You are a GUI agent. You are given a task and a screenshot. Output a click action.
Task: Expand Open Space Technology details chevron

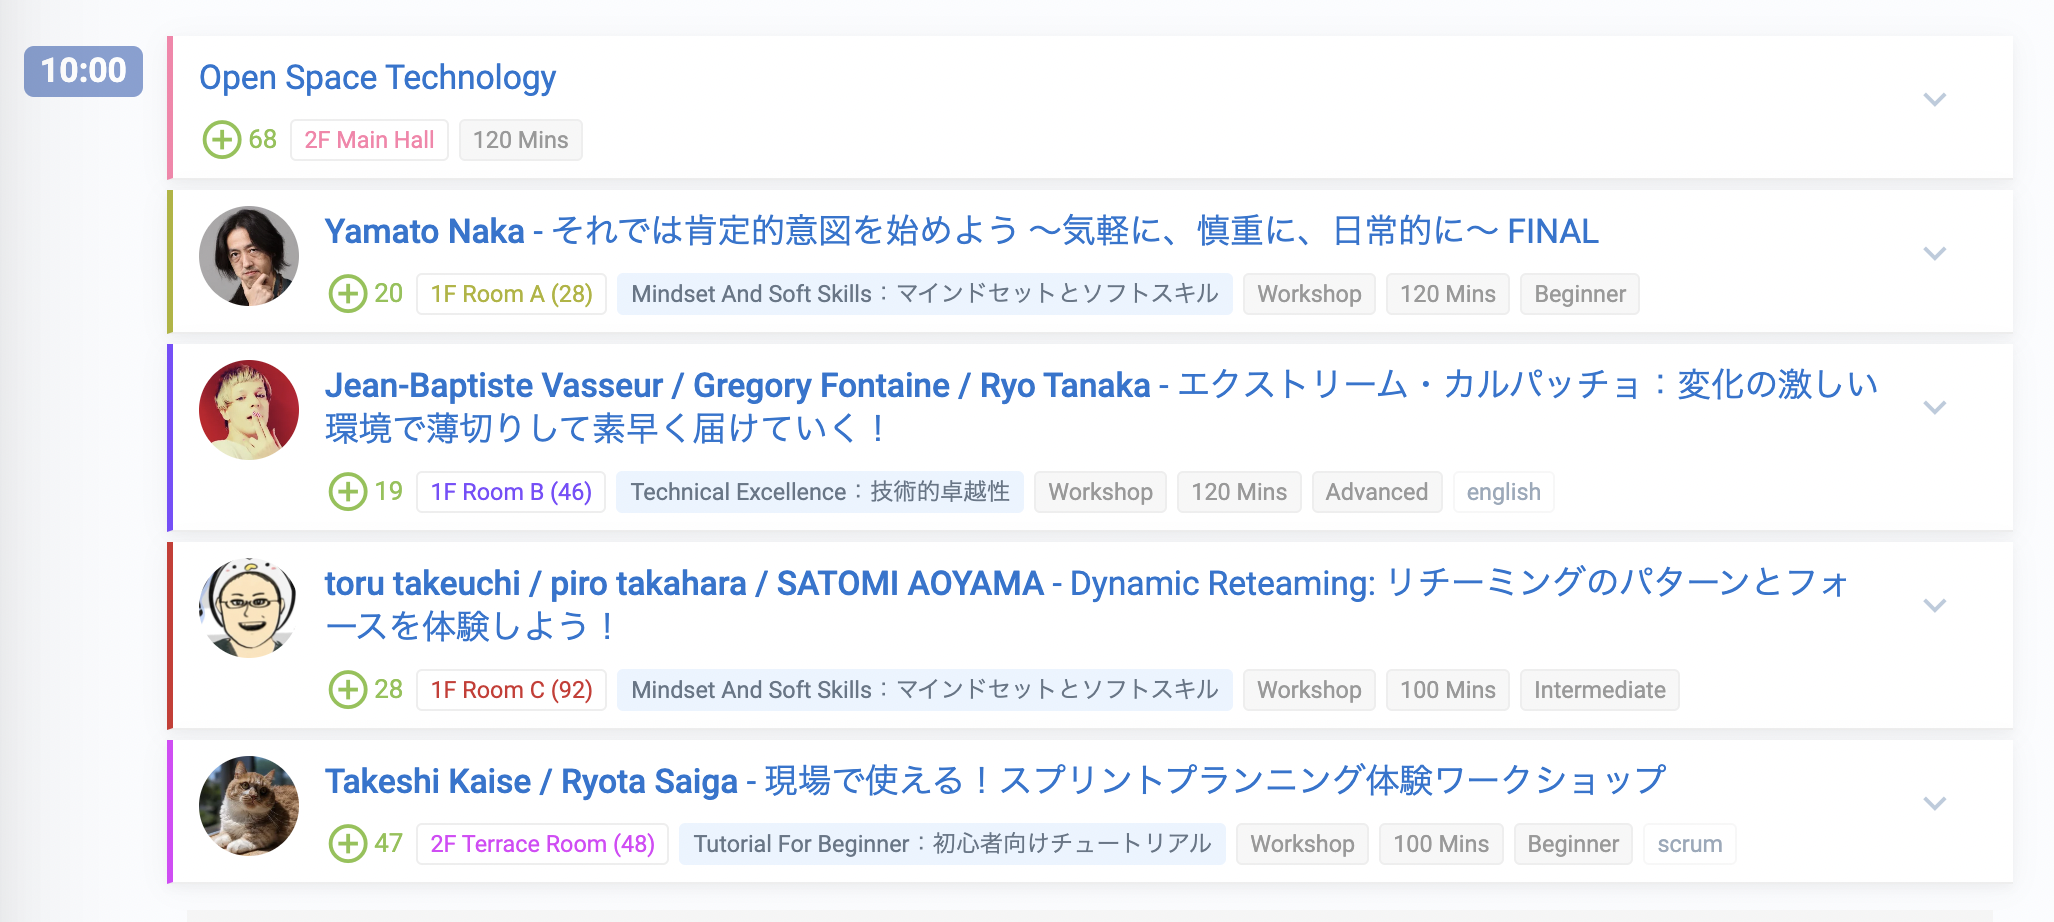tap(1935, 100)
